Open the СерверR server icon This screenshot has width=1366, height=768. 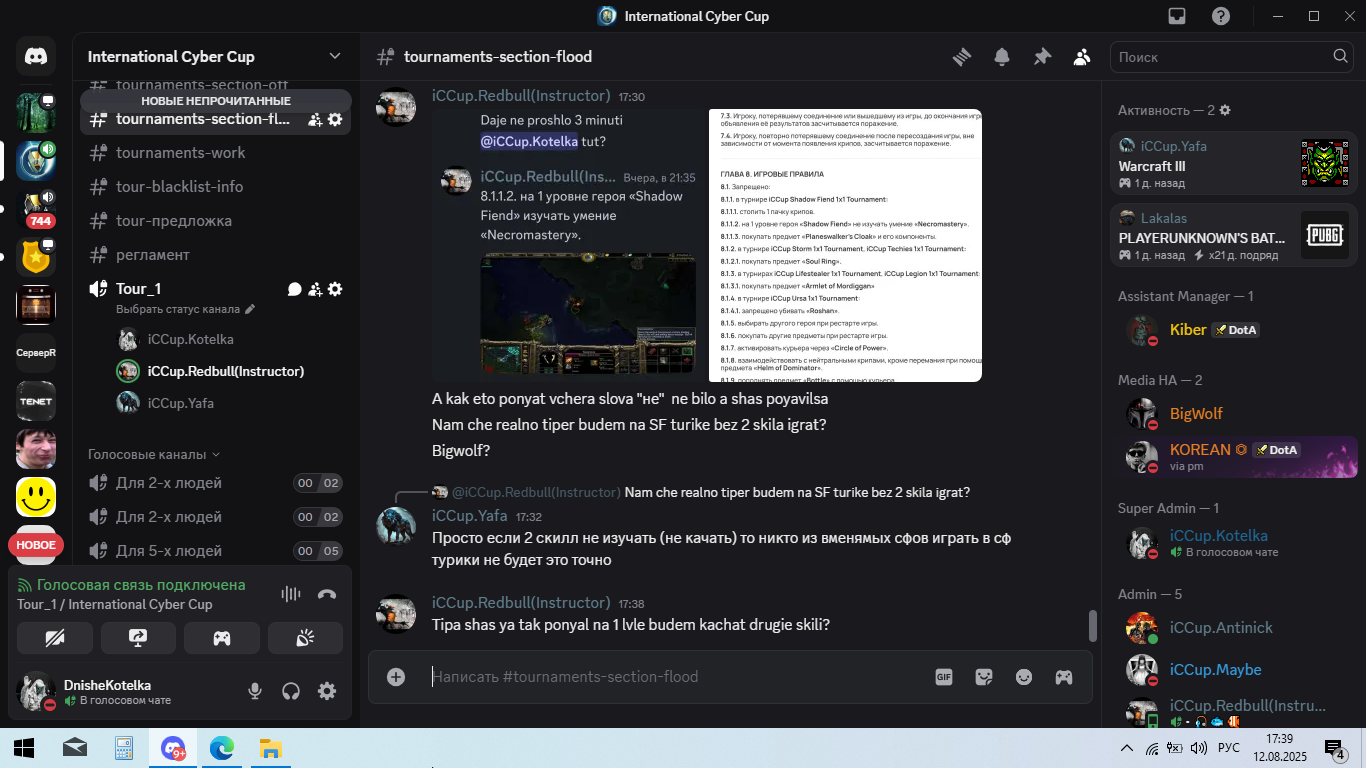(x=36, y=353)
